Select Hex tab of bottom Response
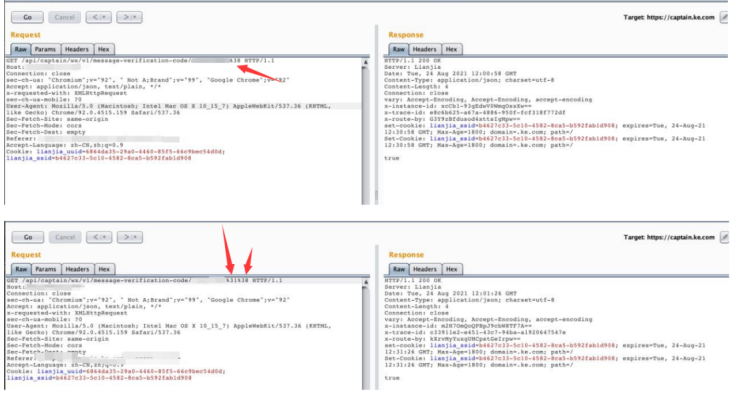The image size is (750, 403). pos(452,269)
